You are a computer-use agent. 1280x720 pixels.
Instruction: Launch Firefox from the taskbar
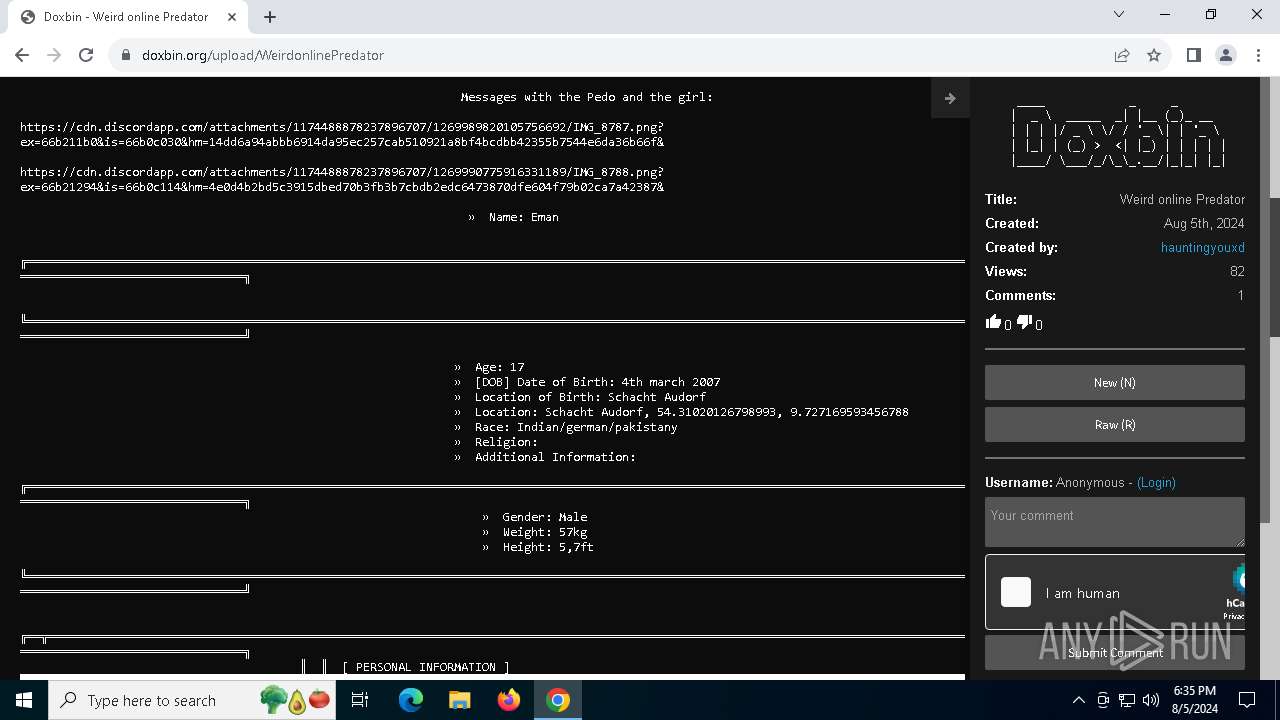click(509, 700)
